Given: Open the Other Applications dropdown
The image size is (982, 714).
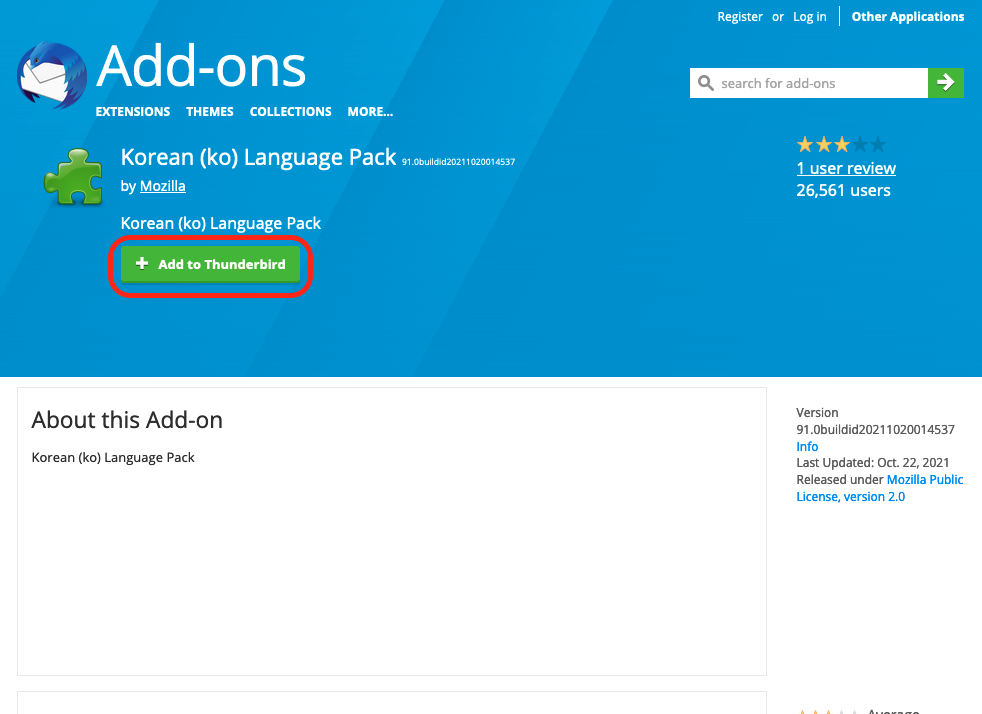Looking at the screenshot, I should 907,17.
